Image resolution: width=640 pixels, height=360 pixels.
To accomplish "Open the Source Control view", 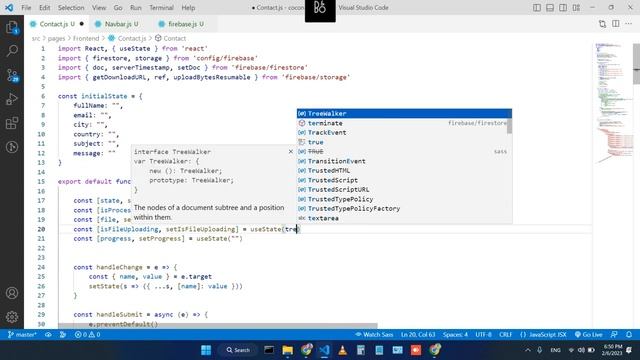I will pos(12,75).
